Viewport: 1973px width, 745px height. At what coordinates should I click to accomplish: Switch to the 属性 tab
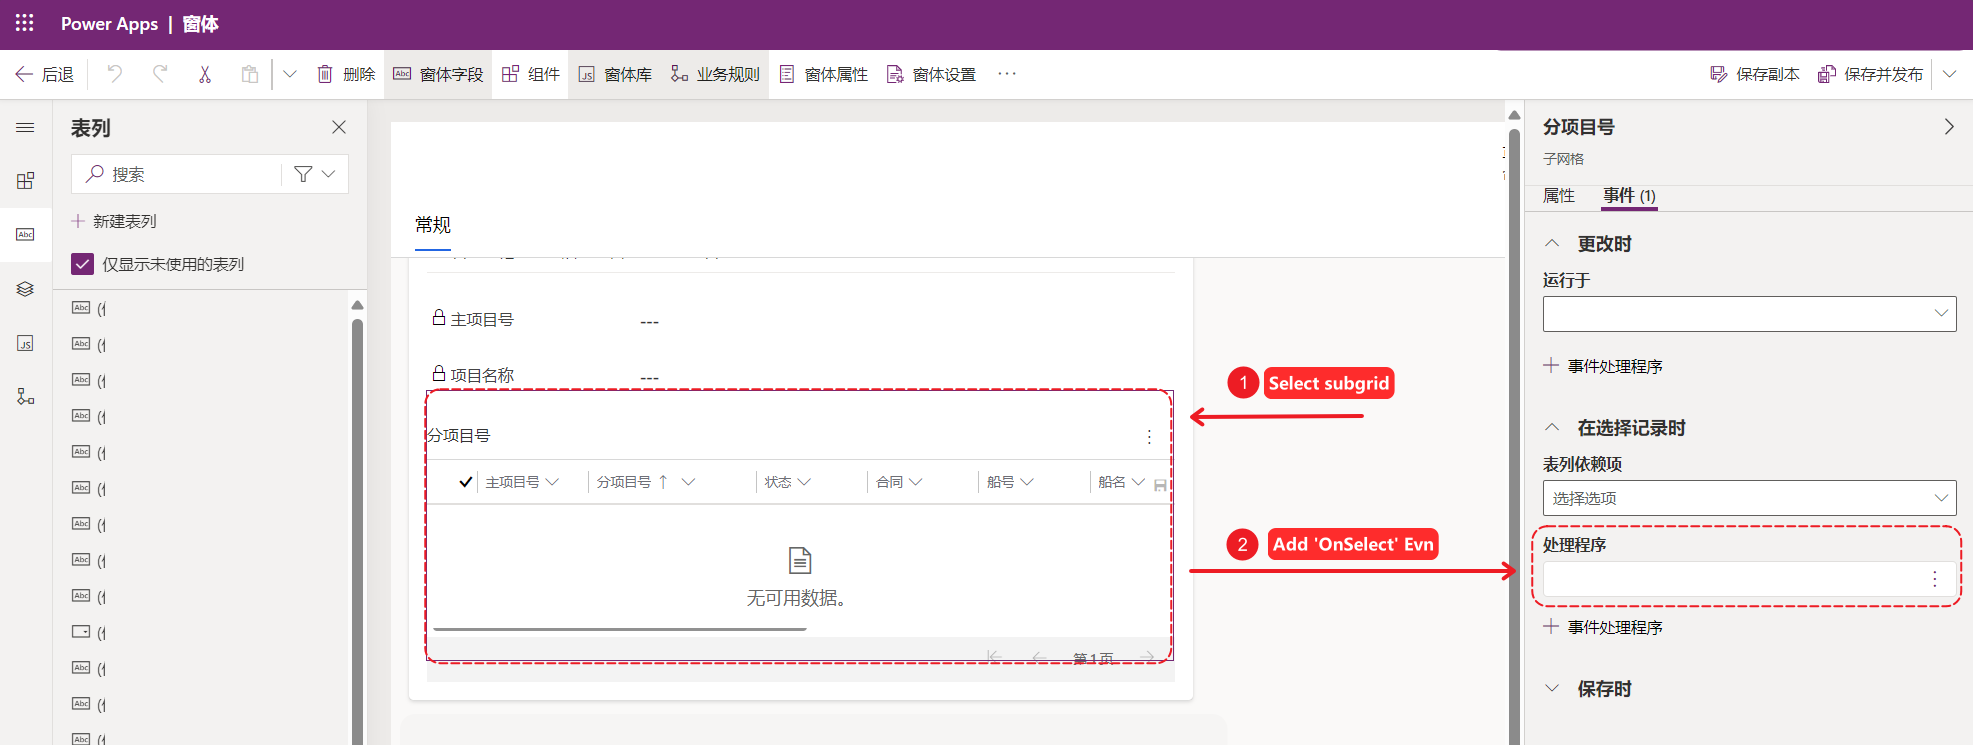[x=1559, y=196]
